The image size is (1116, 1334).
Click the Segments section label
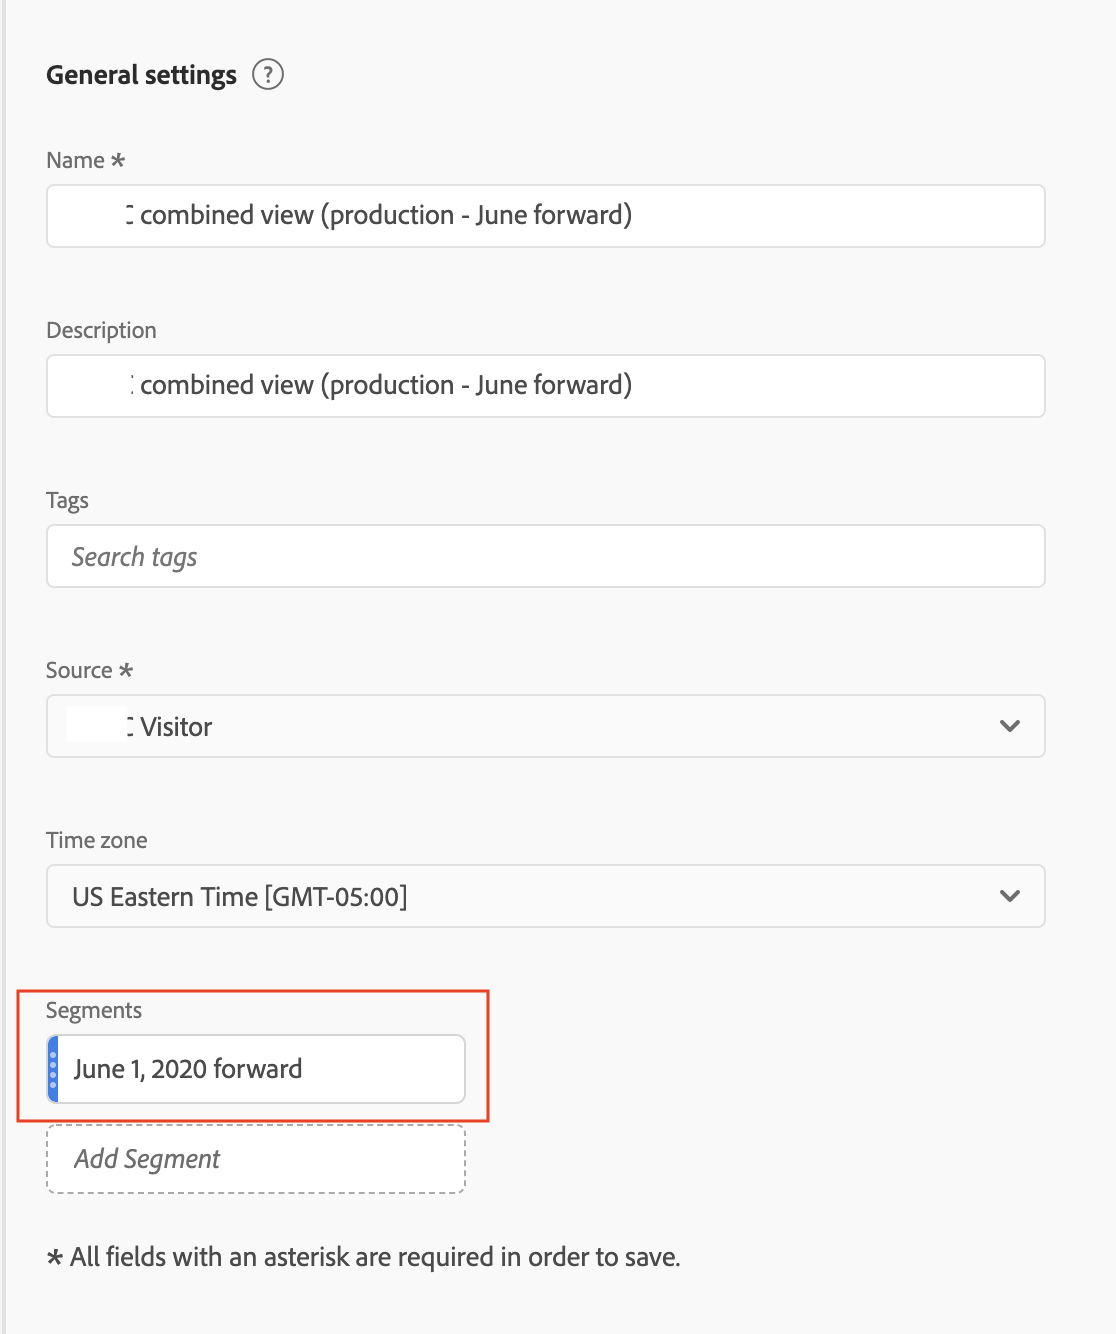click(x=94, y=1010)
